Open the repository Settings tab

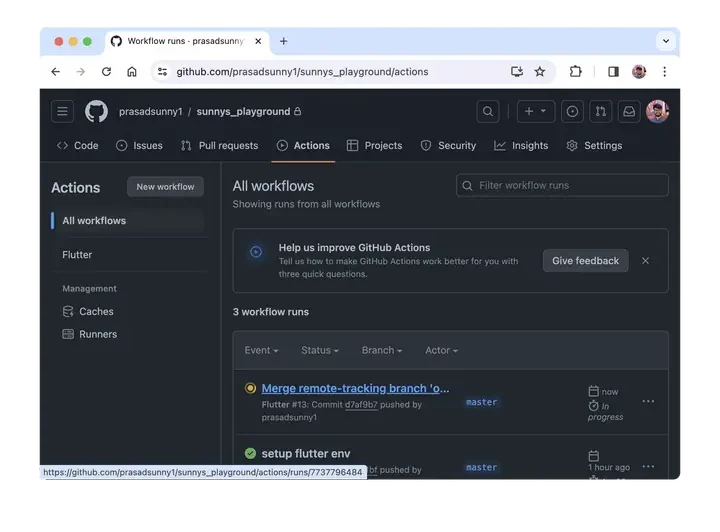594,146
